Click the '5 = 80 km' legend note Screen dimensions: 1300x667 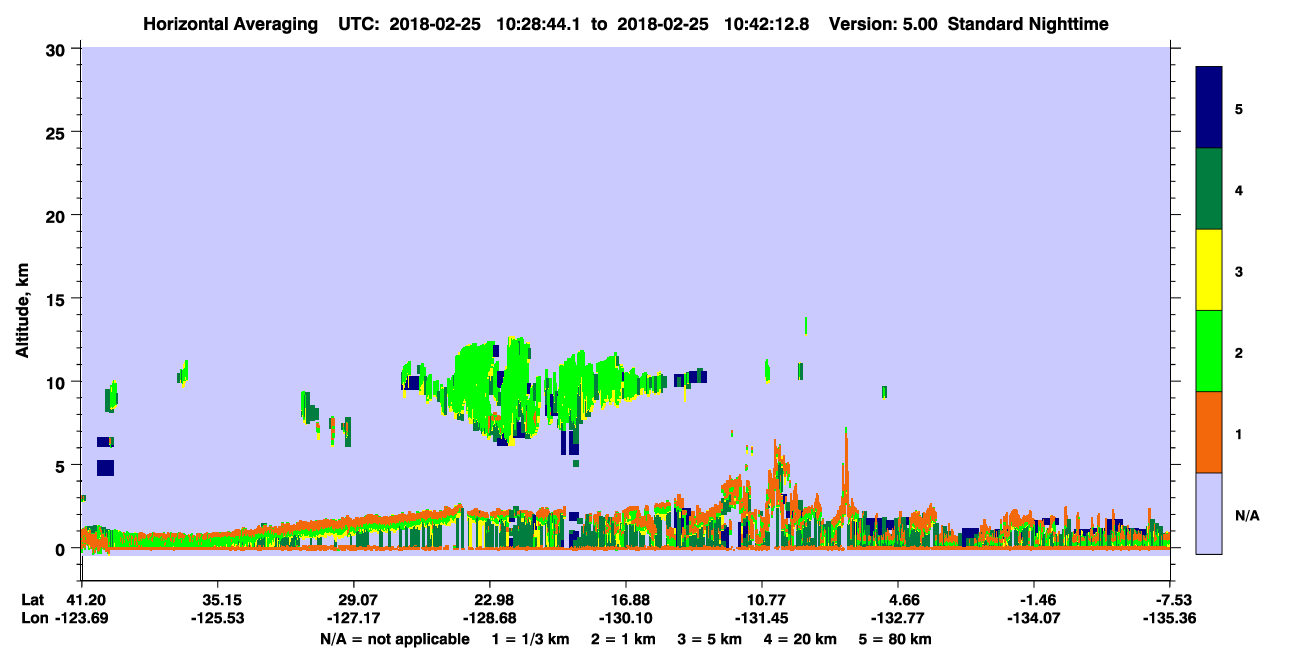(896, 639)
